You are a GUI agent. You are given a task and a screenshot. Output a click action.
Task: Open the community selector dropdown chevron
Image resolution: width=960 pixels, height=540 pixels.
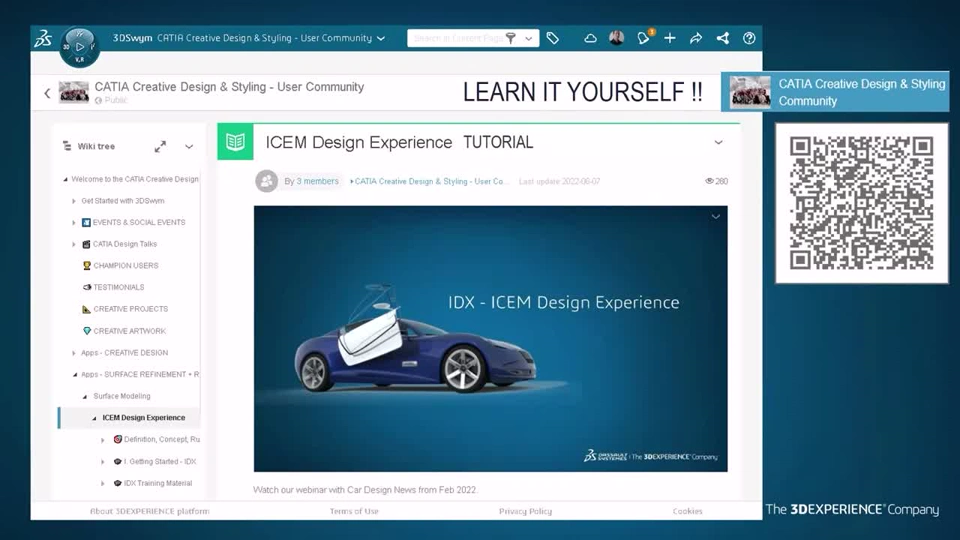coord(381,39)
